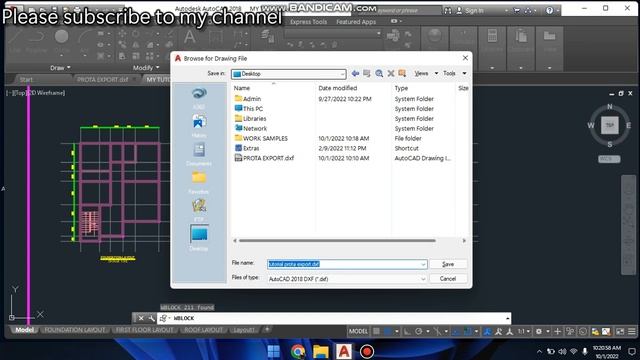Click Bandicam record icon on taskbar
This screenshot has width=640, height=360.
point(367,351)
